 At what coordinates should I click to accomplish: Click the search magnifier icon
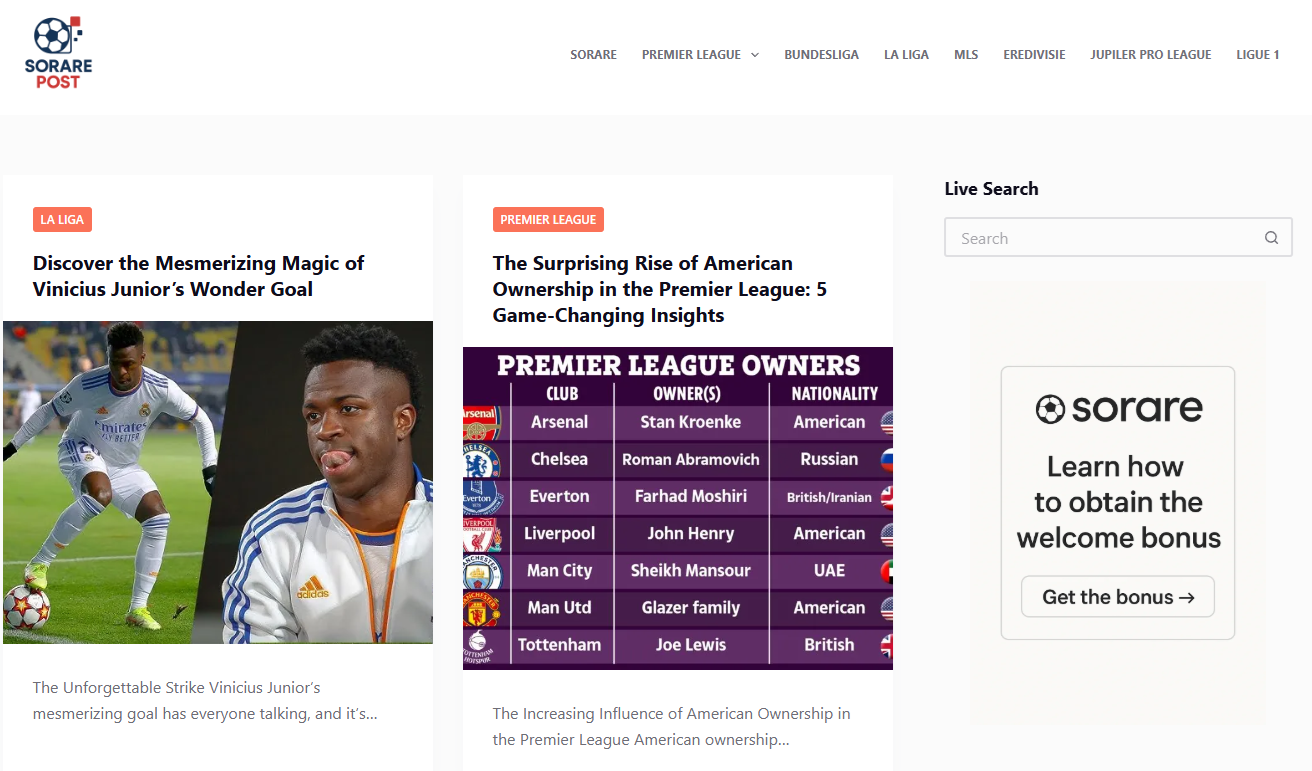coord(1271,238)
